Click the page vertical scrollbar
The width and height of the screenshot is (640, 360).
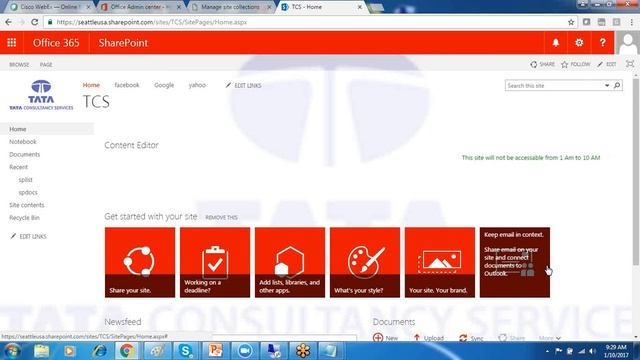[x=636, y=171]
